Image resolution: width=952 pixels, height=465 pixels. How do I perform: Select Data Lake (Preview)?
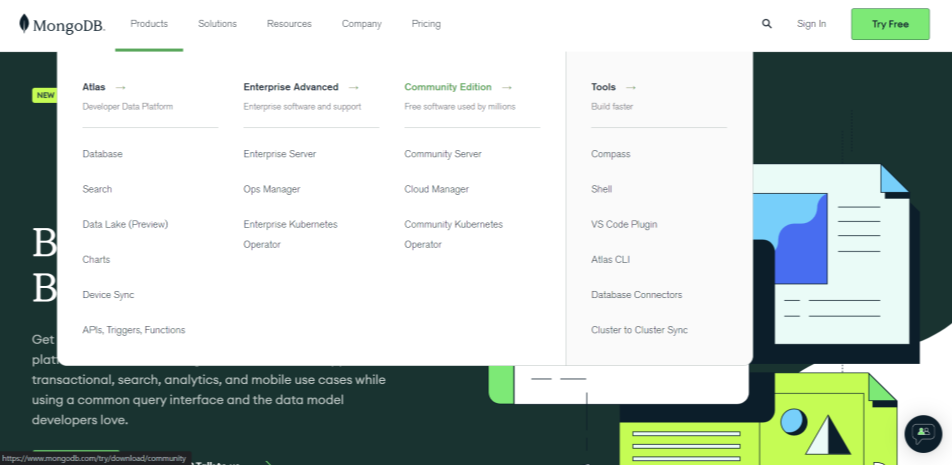(125, 224)
